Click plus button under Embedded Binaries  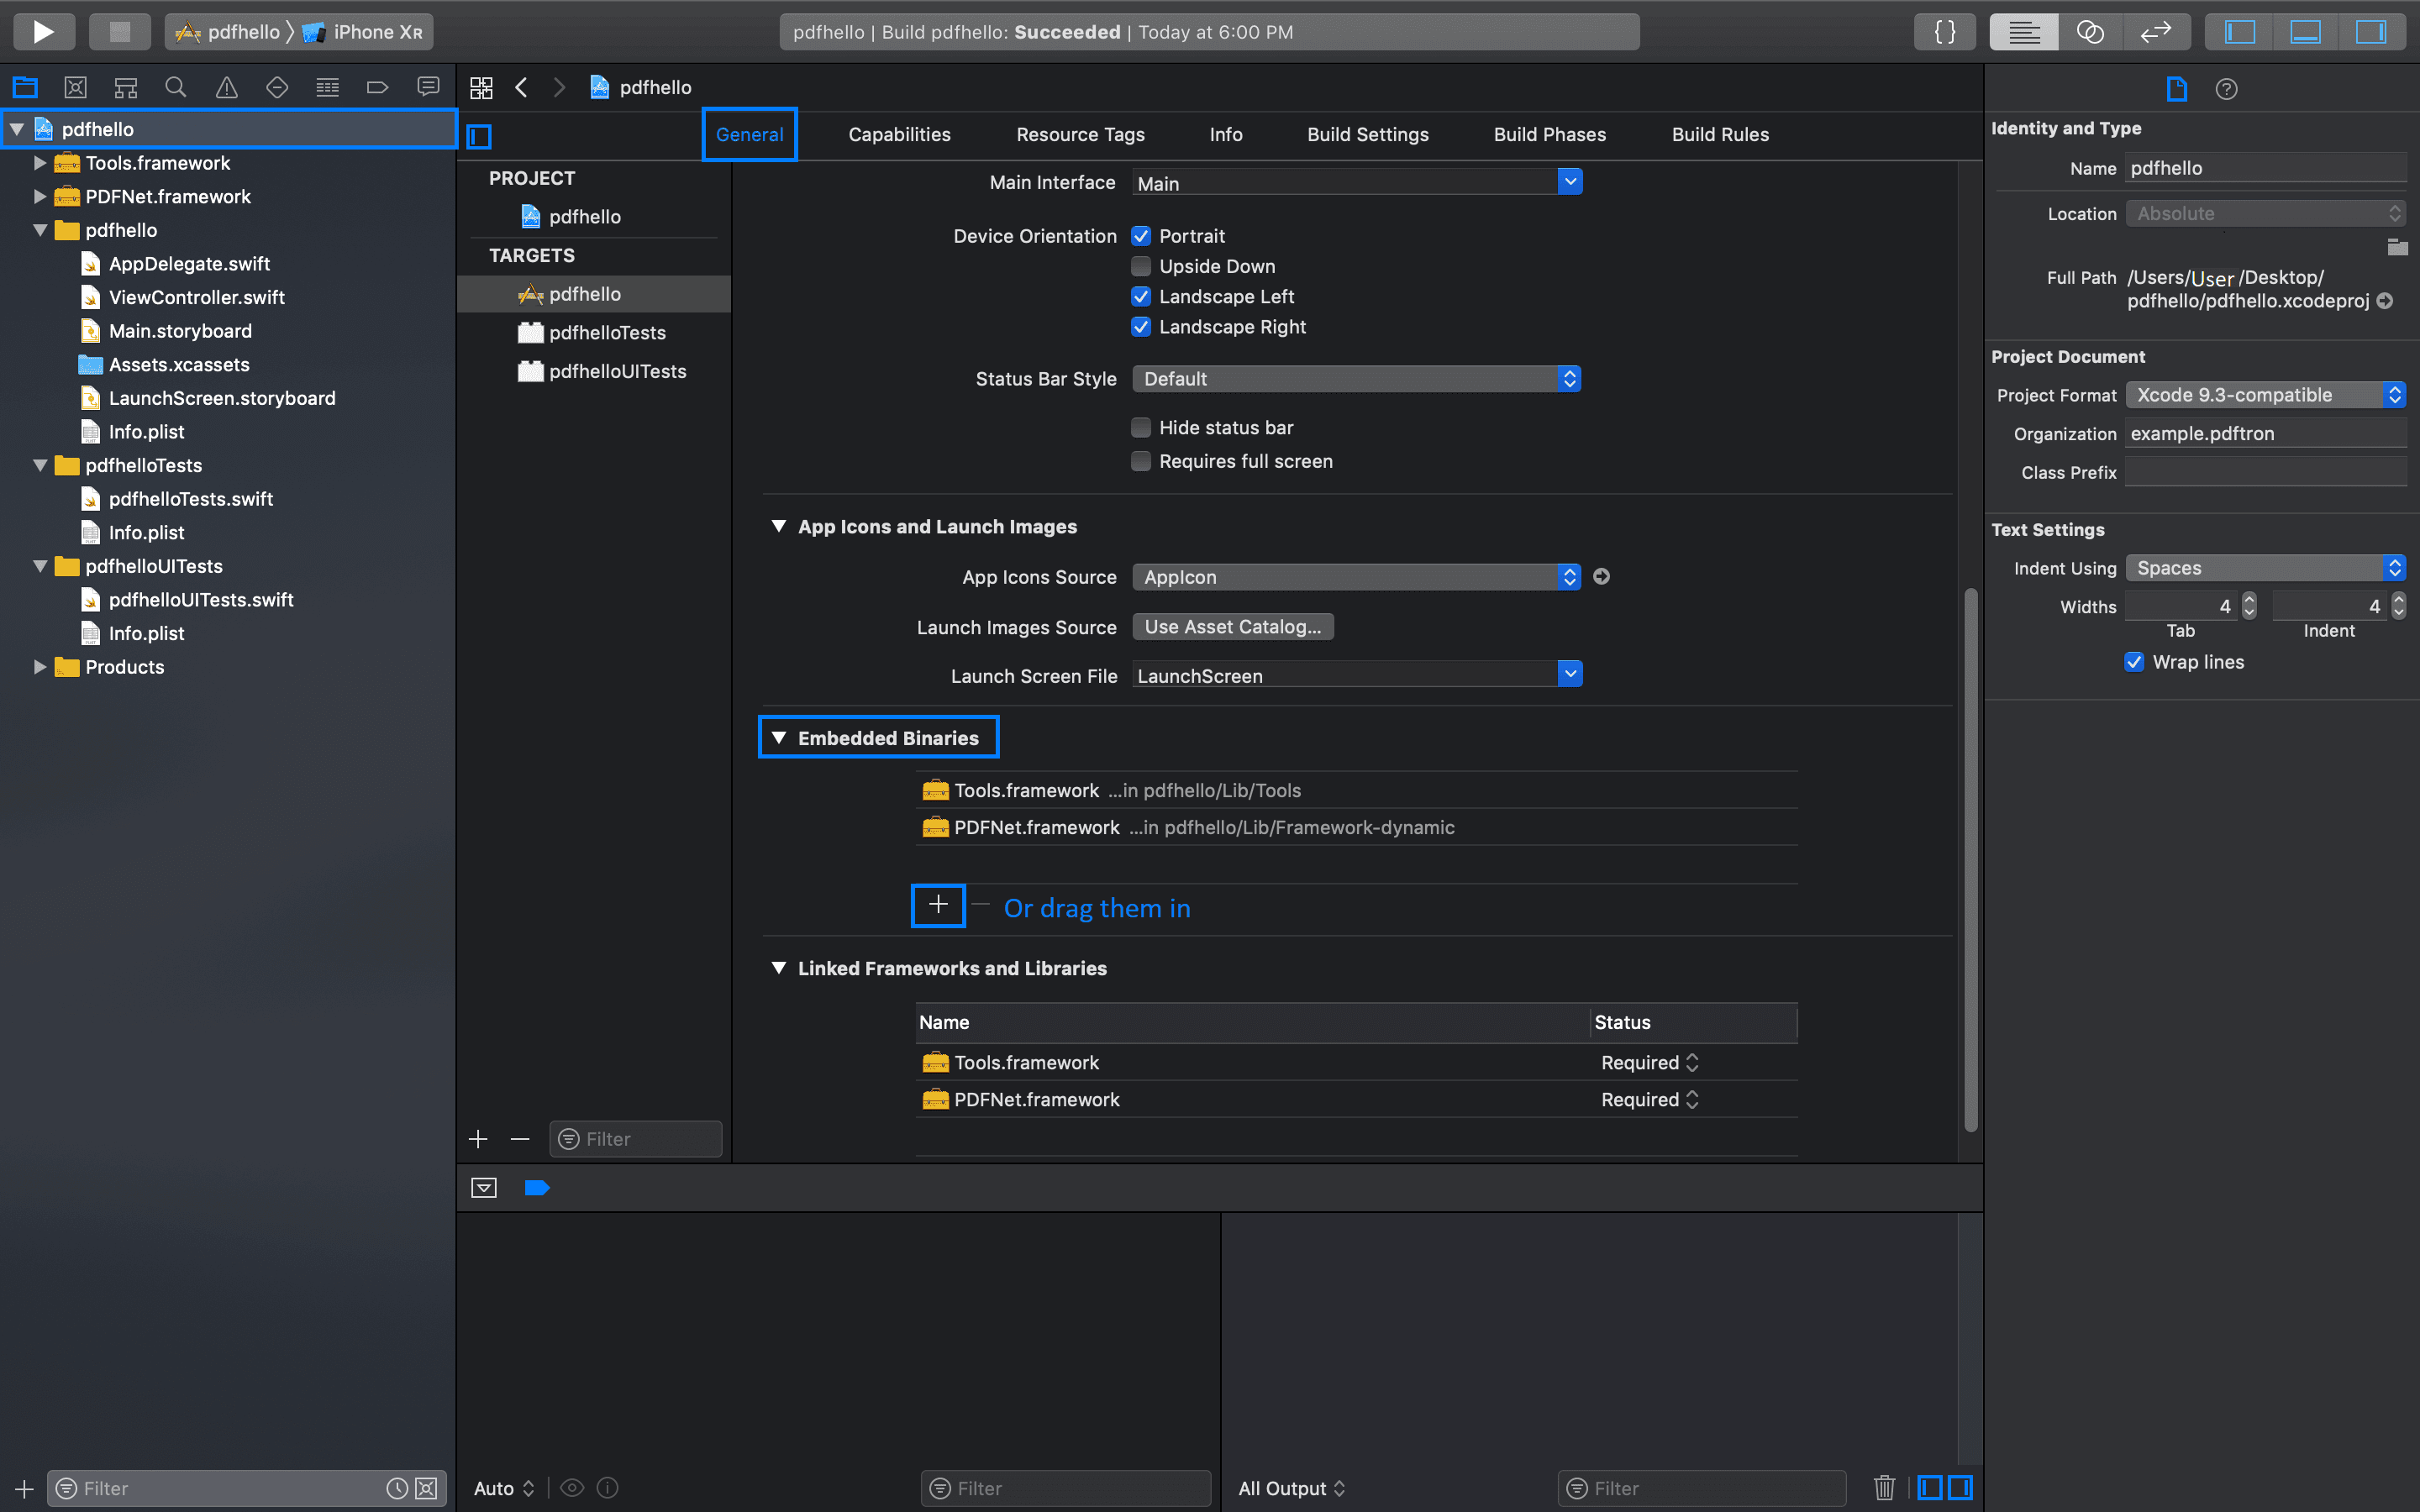click(x=938, y=906)
